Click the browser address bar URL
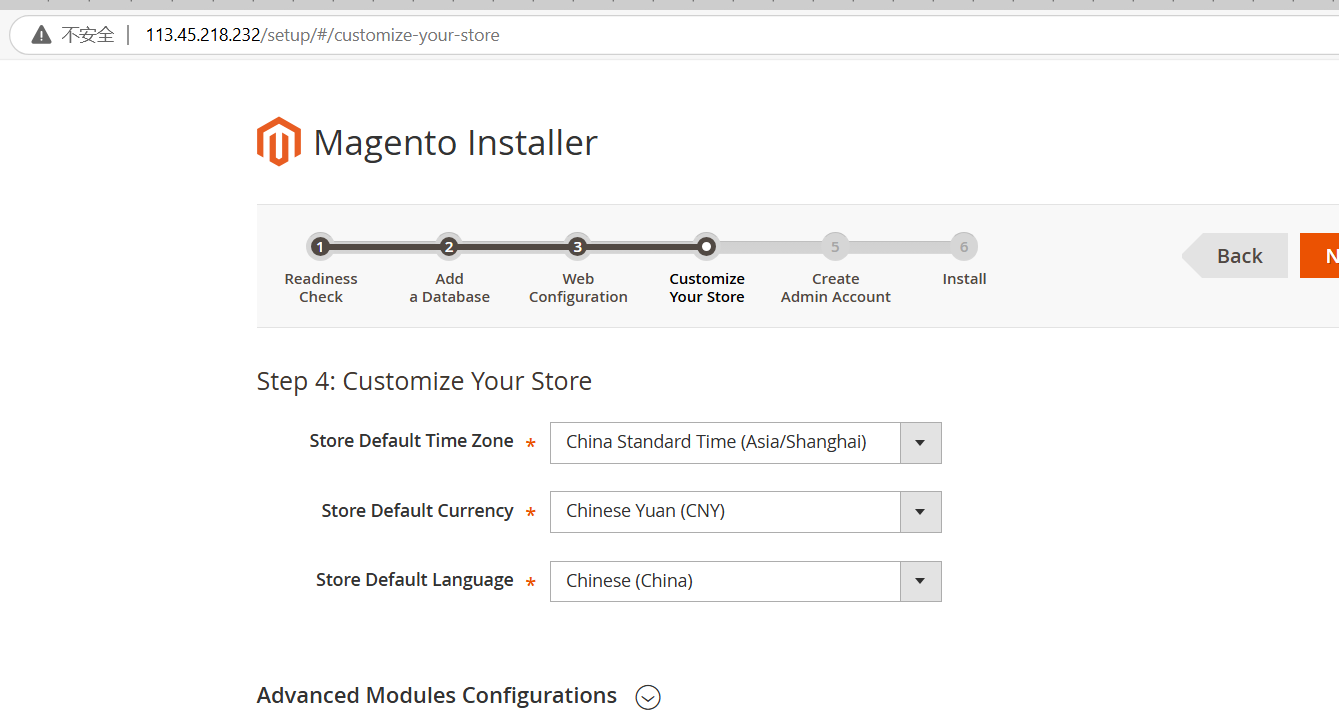The image size is (1339, 723). (322, 35)
